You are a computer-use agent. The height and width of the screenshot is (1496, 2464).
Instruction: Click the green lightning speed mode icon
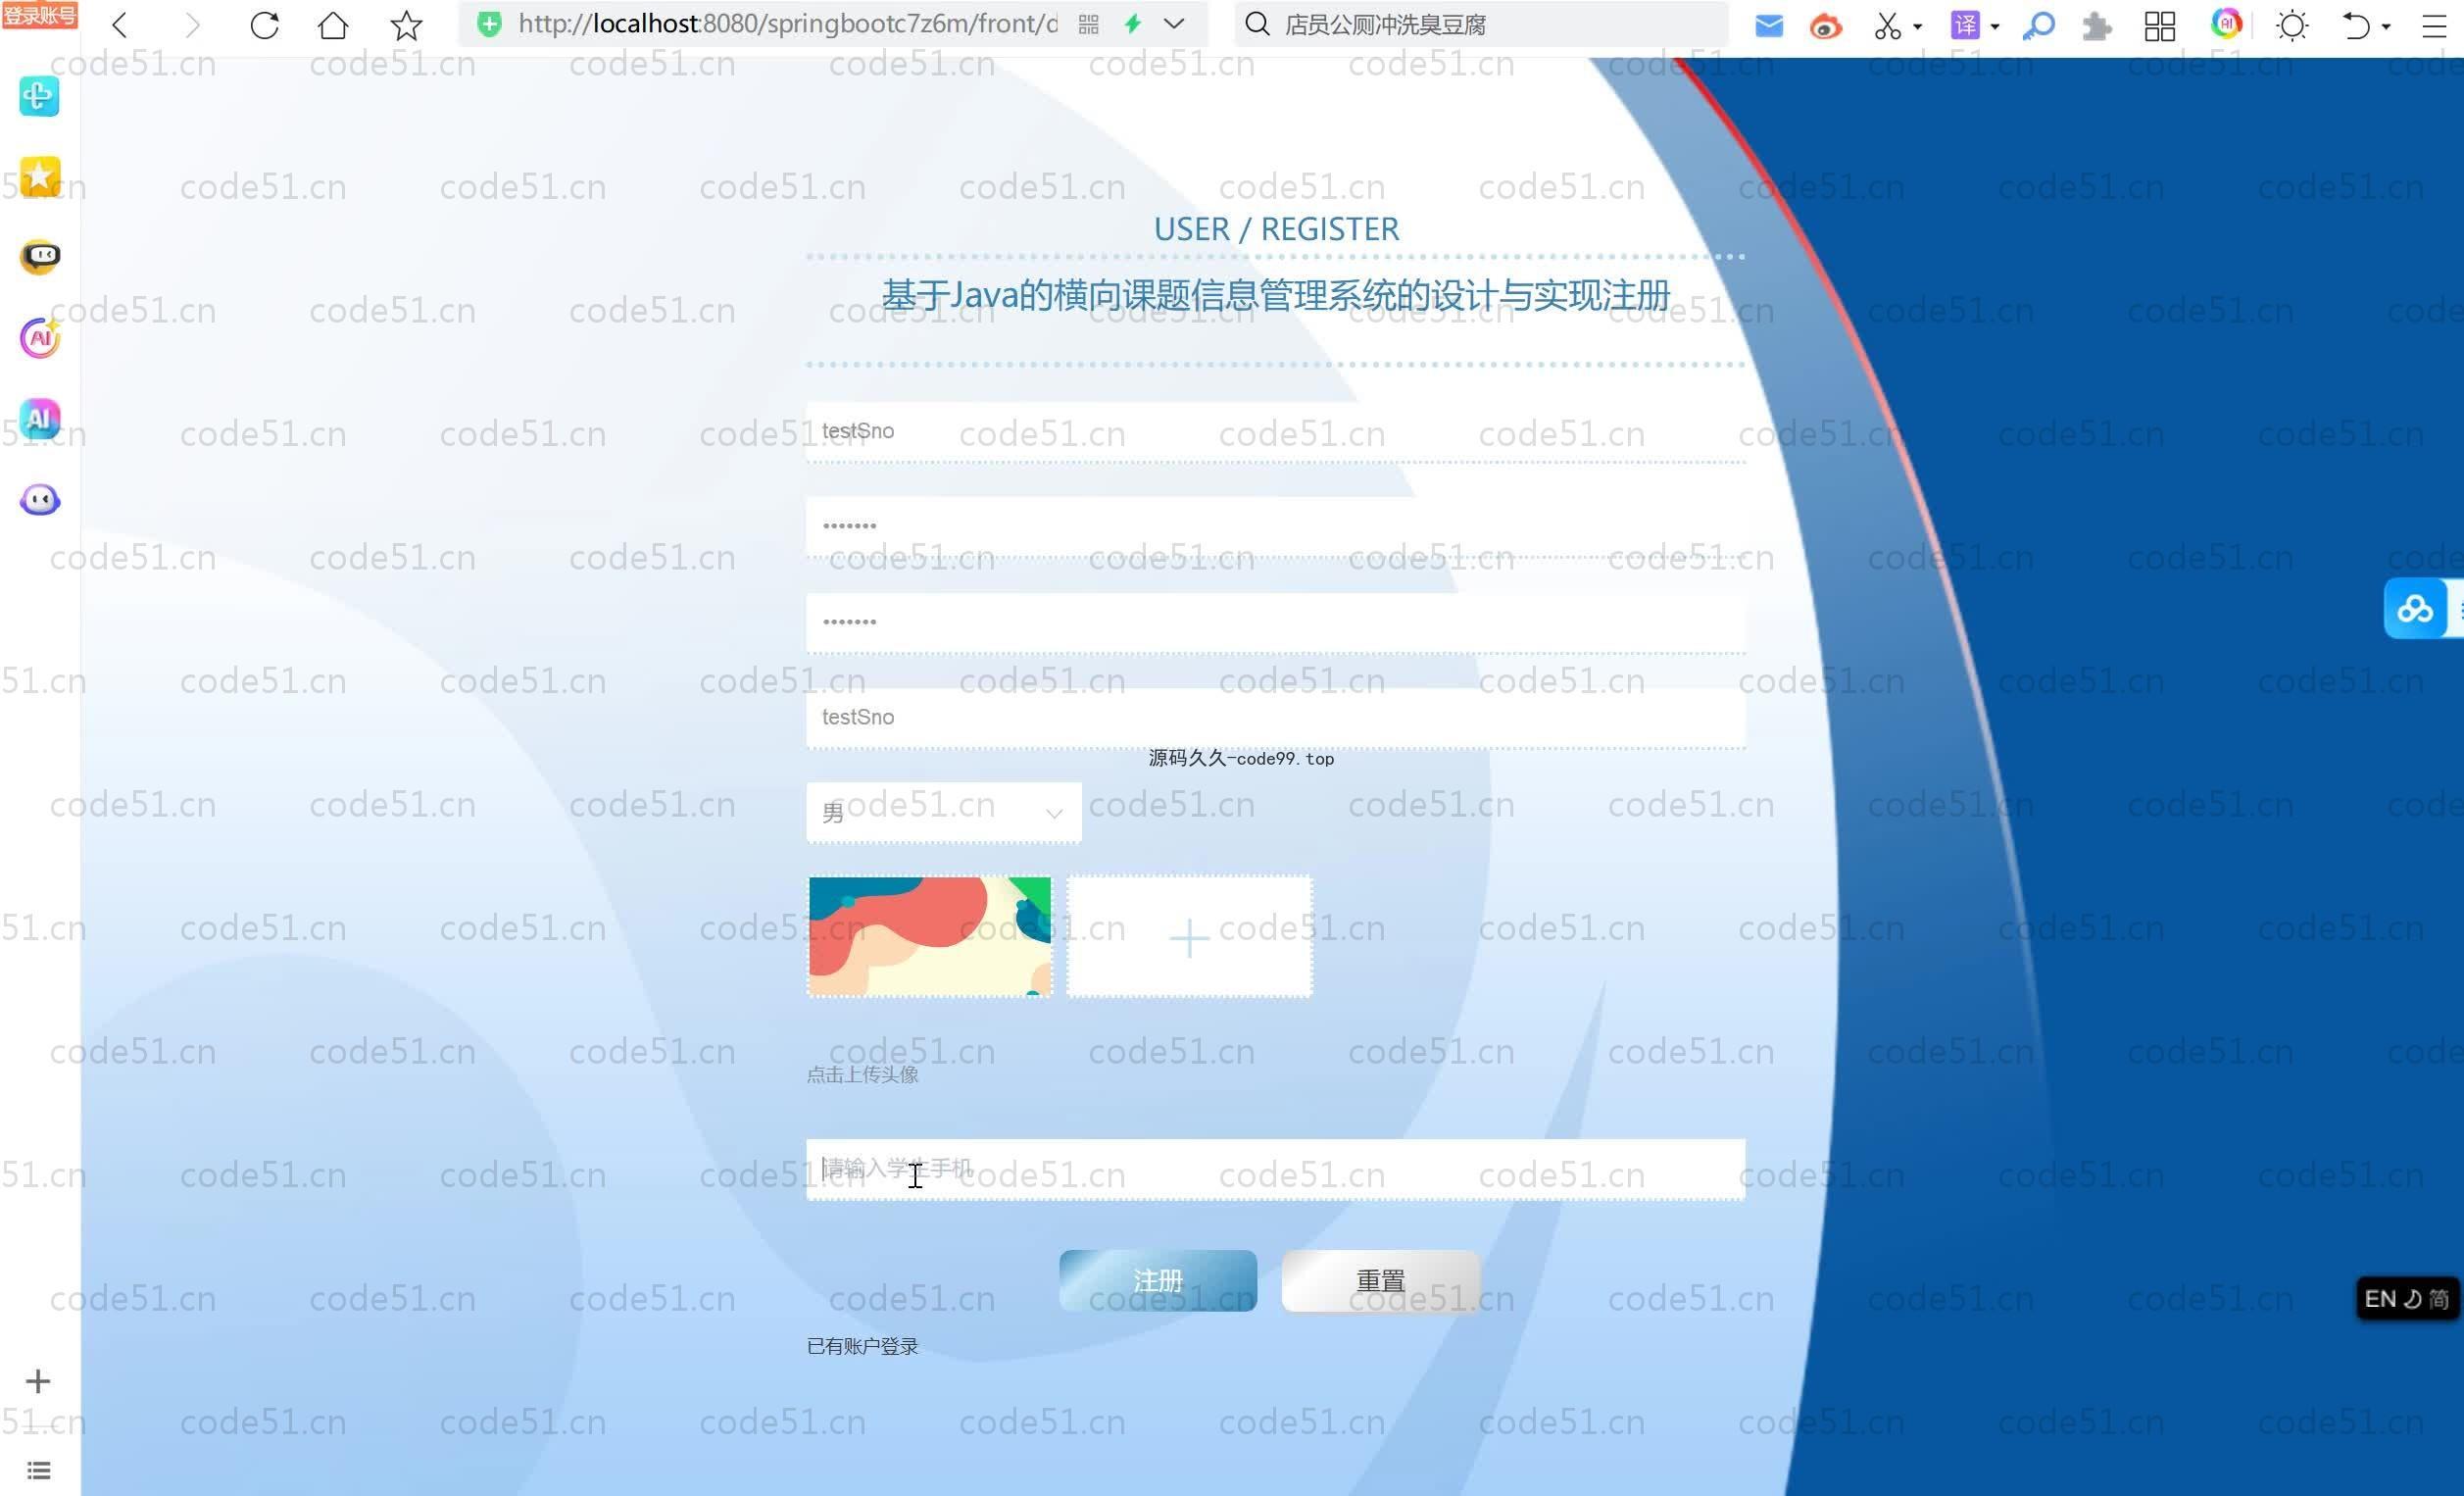(1133, 24)
